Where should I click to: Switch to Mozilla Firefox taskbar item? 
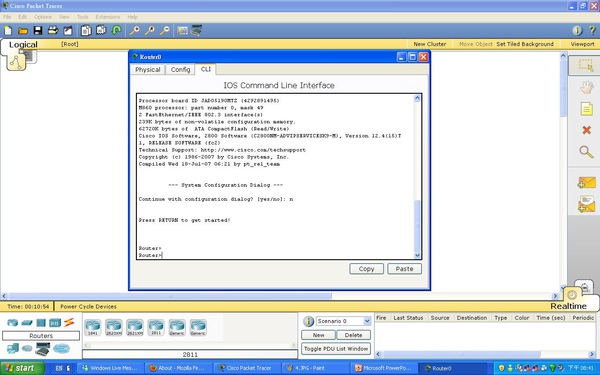click(177, 368)
